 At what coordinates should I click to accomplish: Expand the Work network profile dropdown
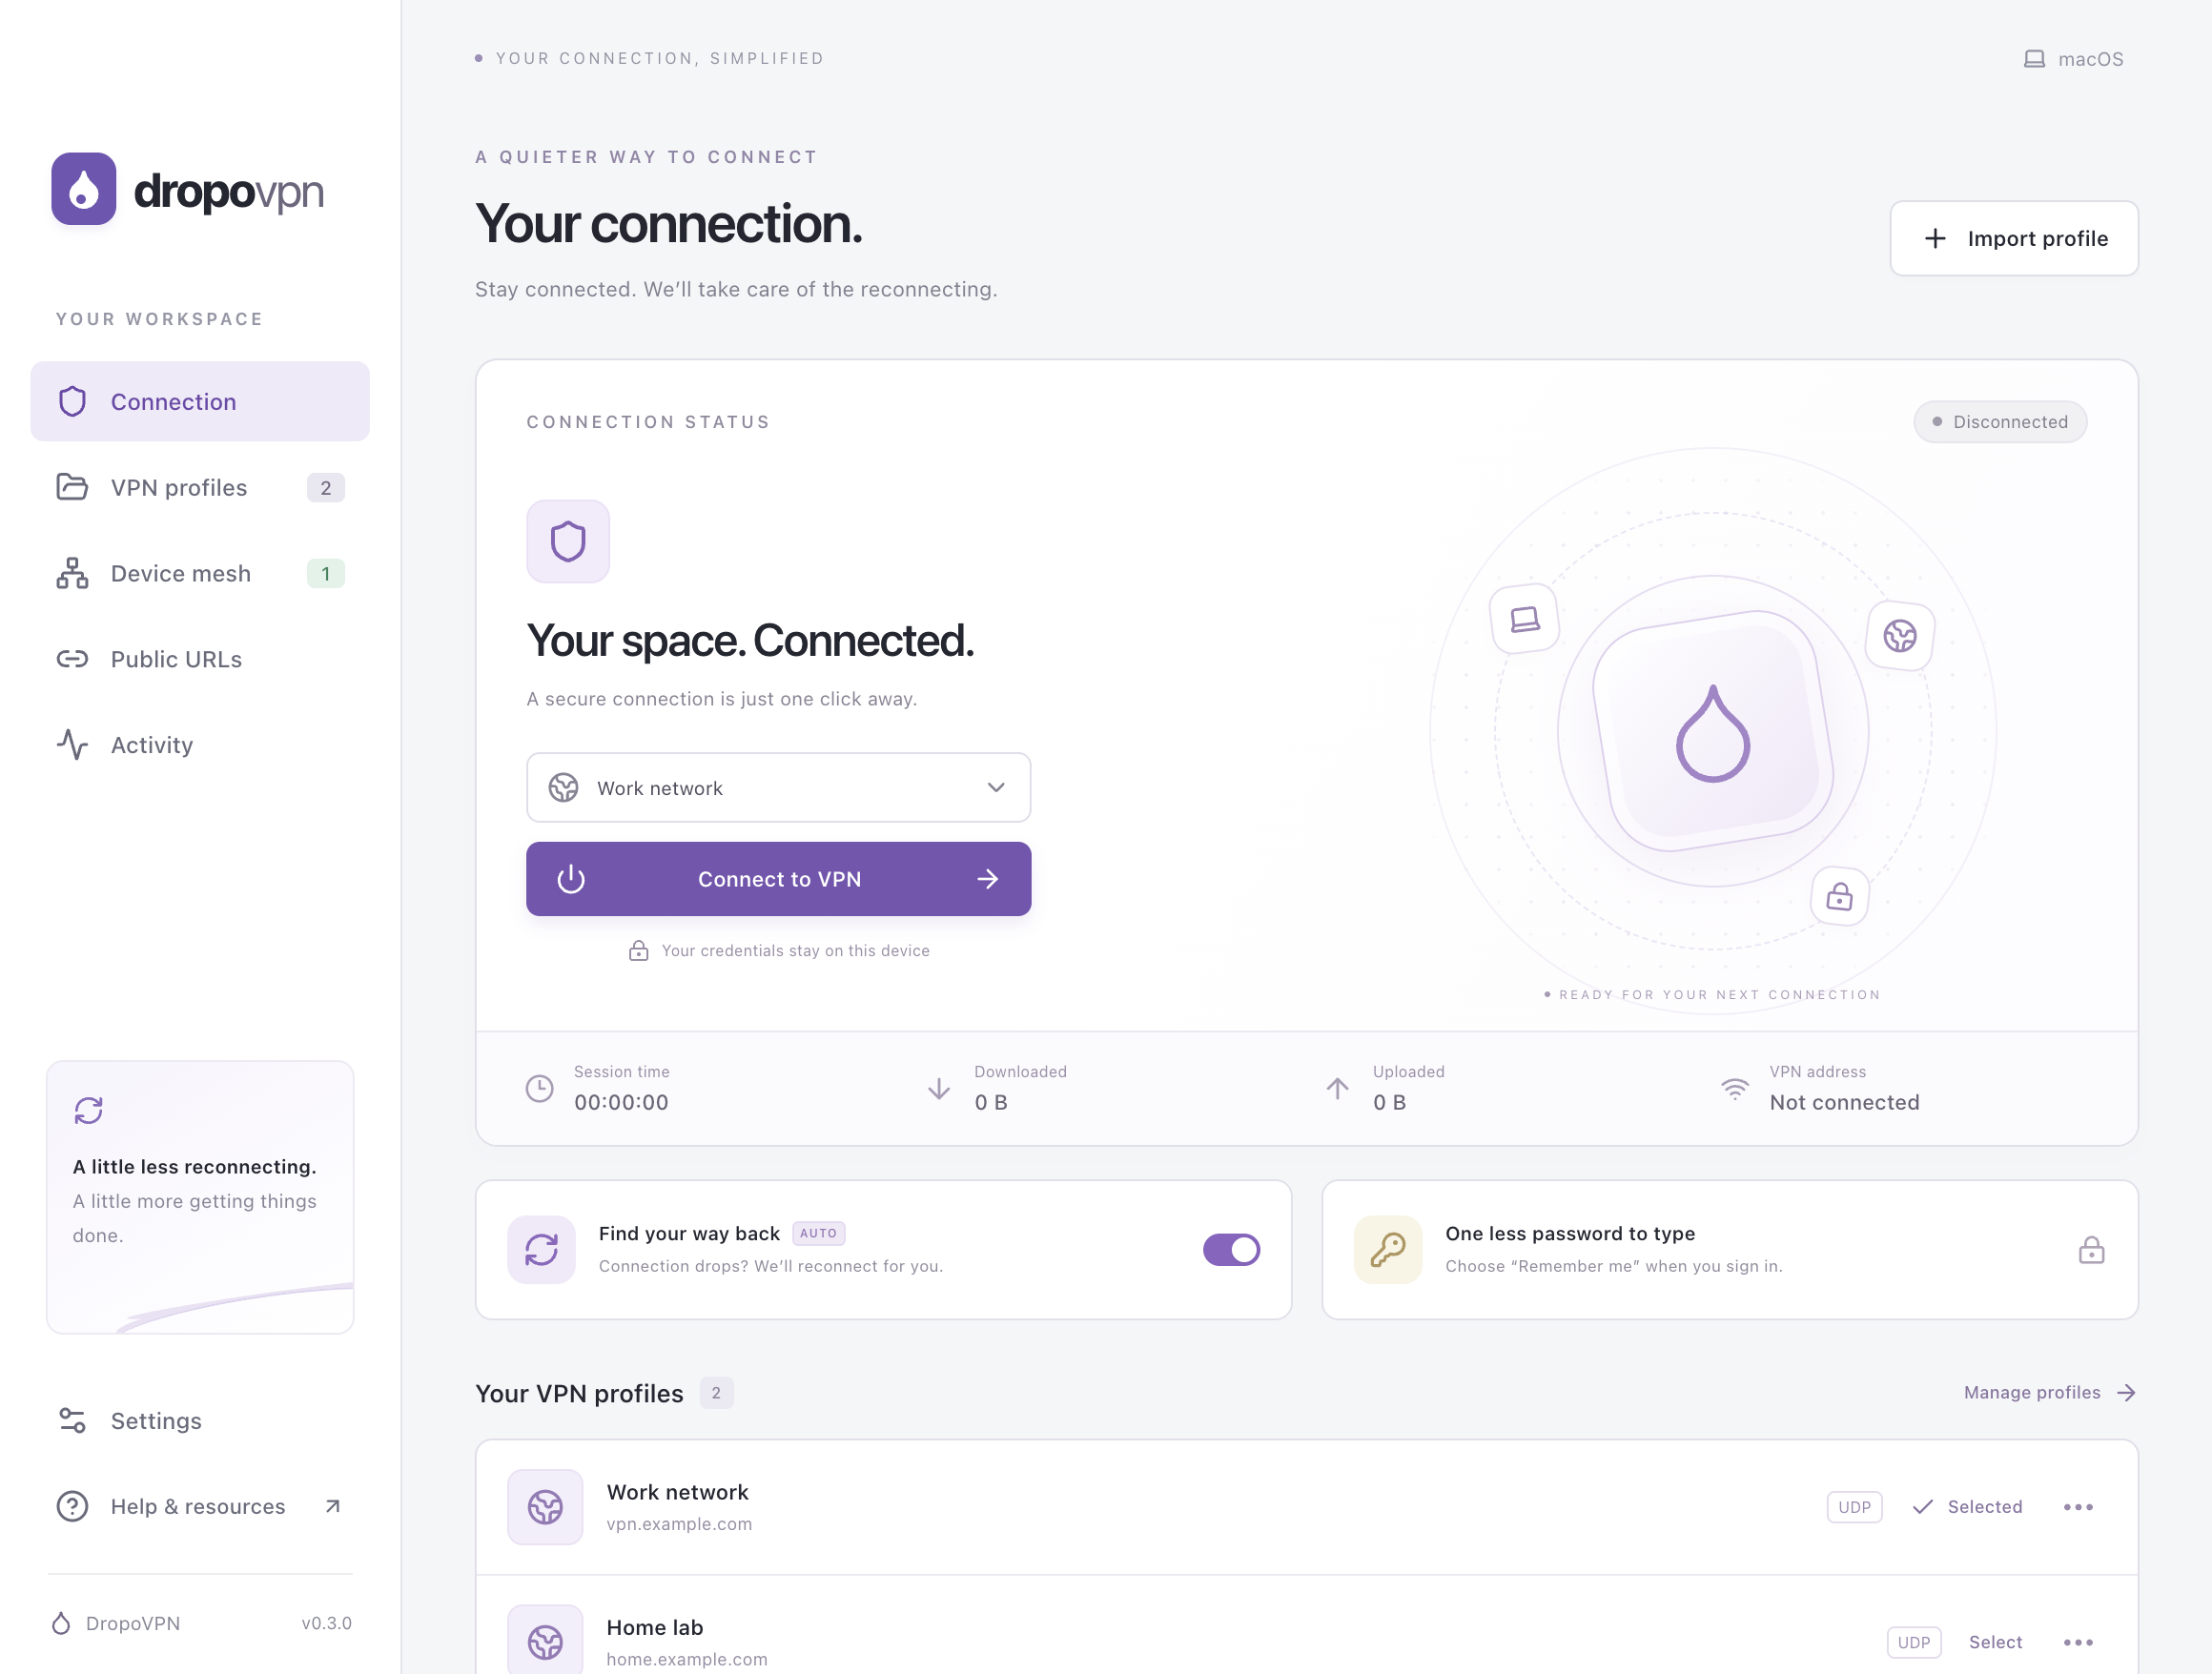coord(778,788)
